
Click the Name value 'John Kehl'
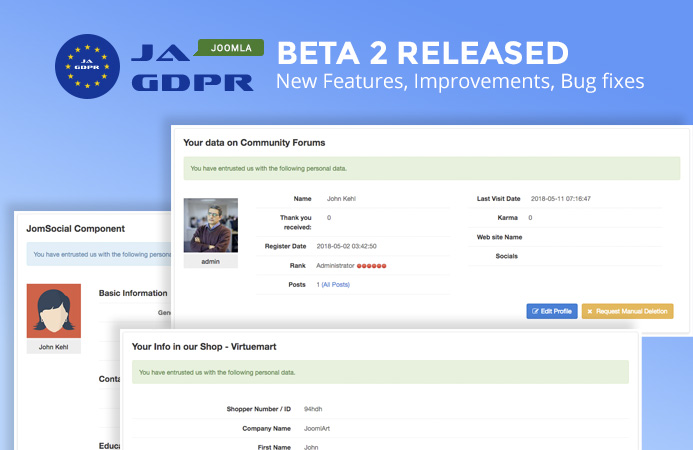[x=341, y=198]
